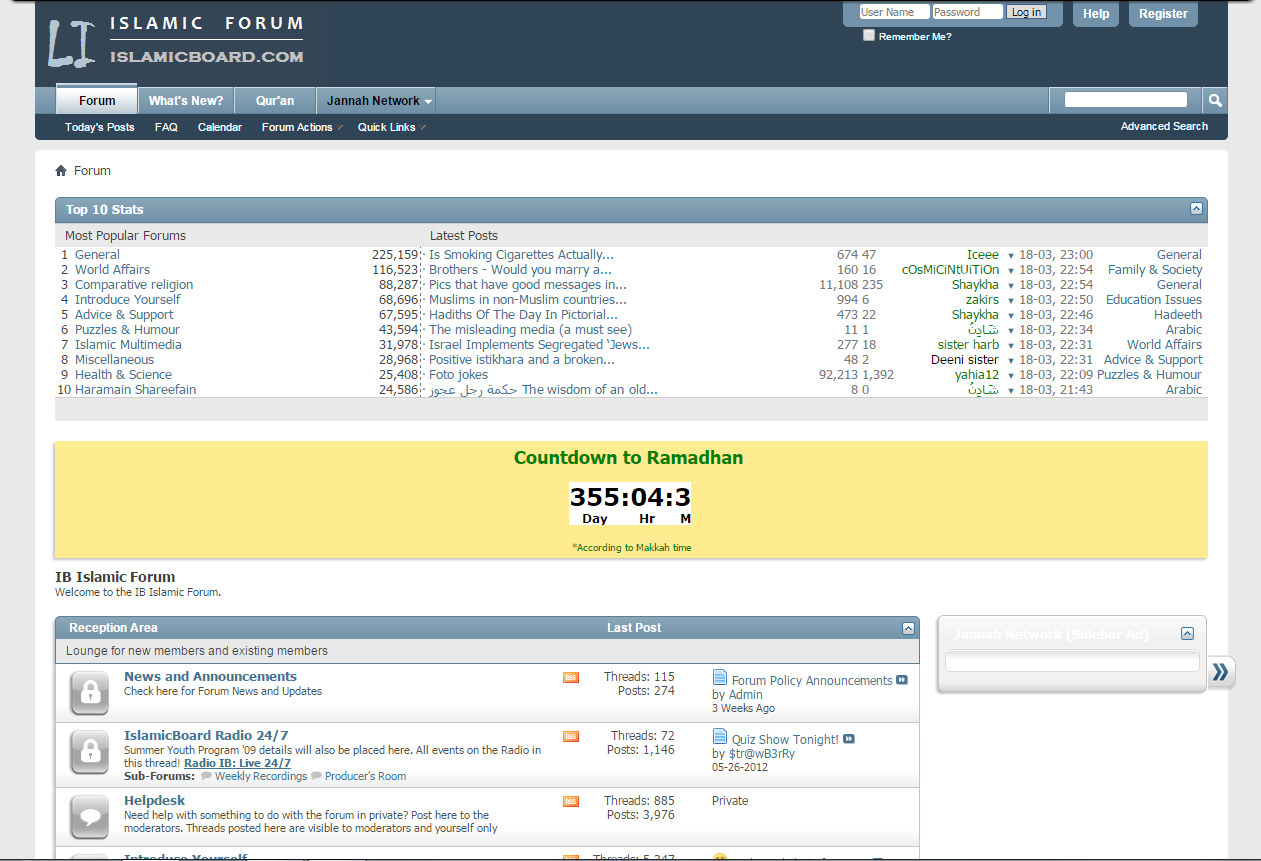Open World Affairs in popular forums list
Image resolution: width=1261 pixels, height=861 pixels.
(x=113, y=270)
